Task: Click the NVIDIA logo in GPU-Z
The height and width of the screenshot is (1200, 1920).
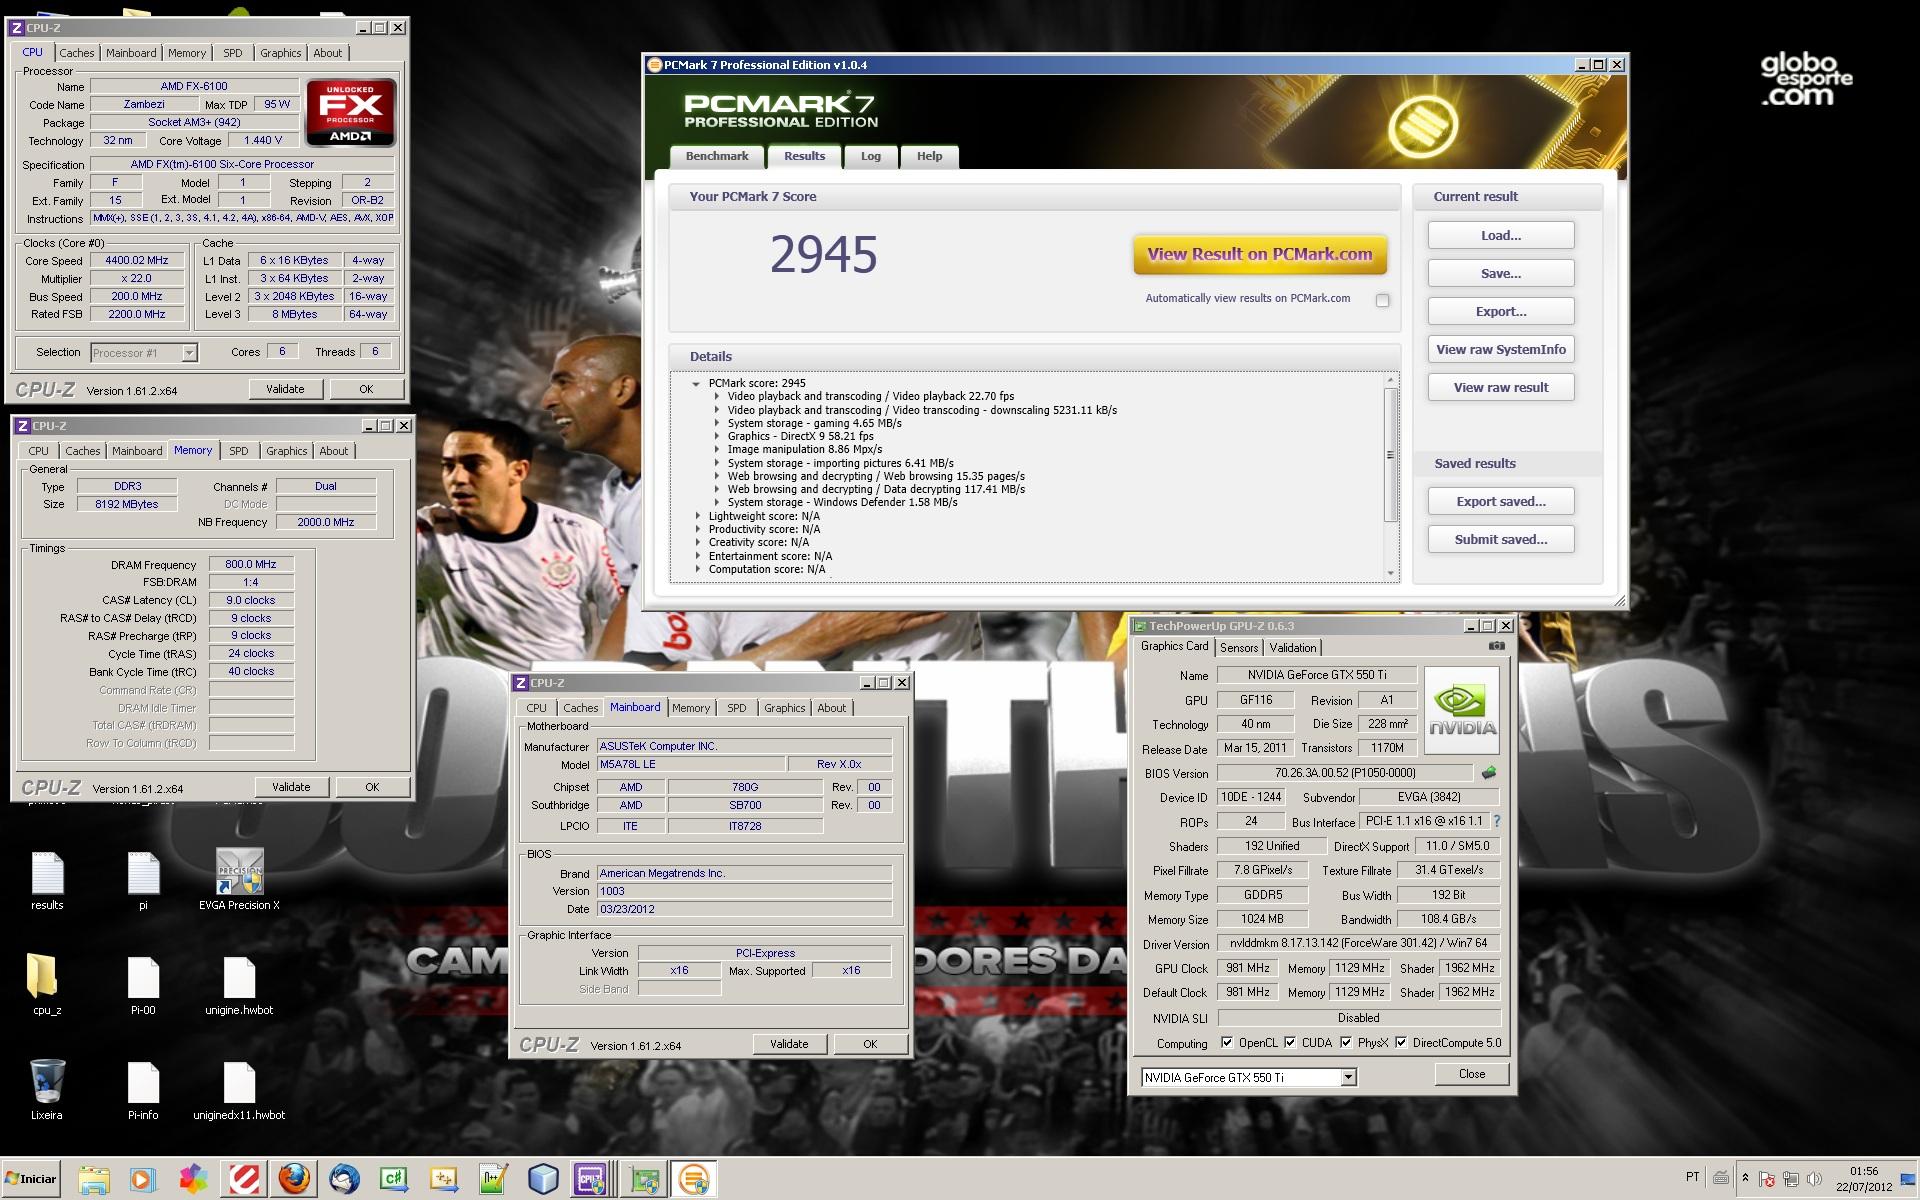Action: point(1462,710)
